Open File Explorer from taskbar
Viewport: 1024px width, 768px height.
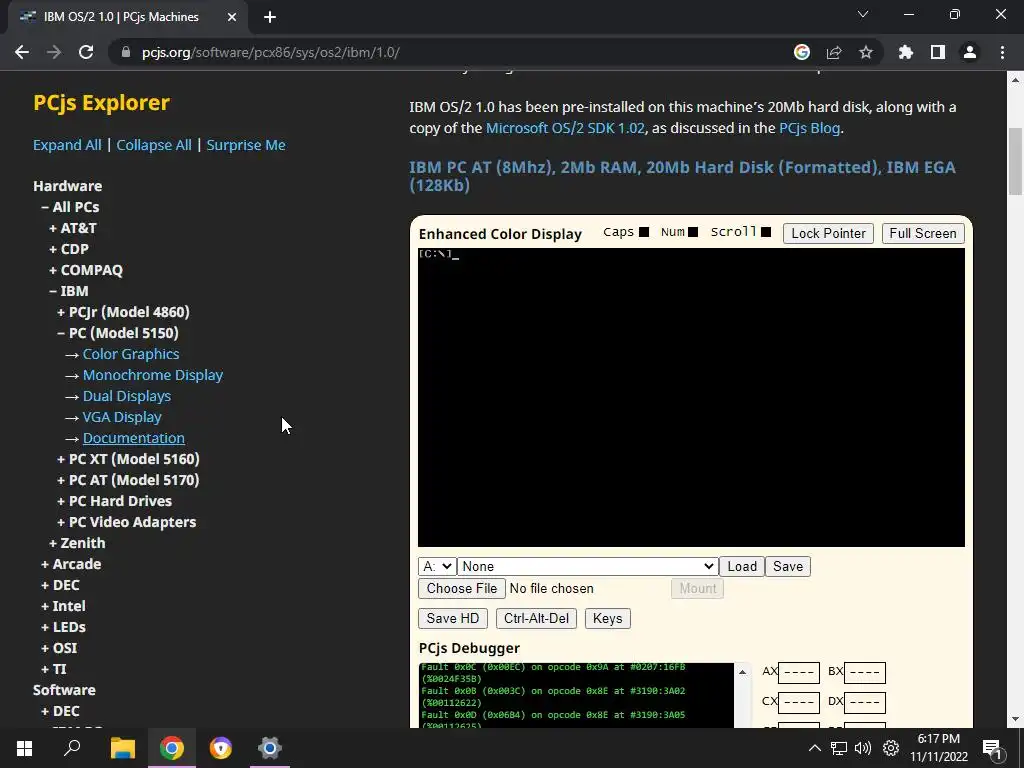tap(122, 748)
